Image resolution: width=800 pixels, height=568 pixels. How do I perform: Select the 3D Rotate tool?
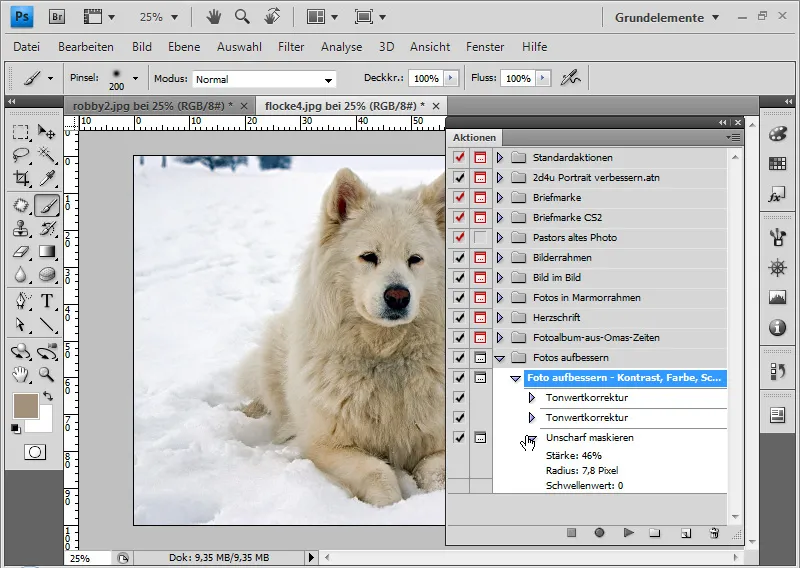tap(20, 352)
